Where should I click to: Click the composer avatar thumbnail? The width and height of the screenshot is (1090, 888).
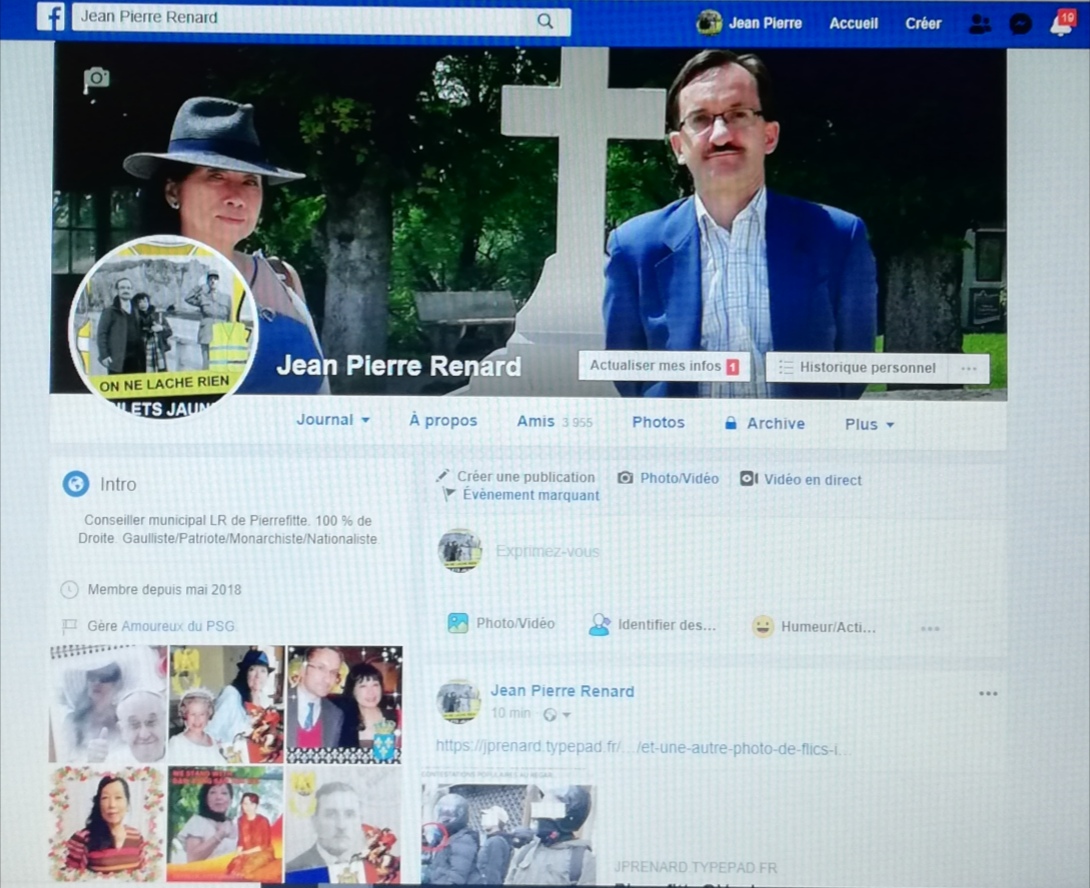click(x=459, y=550)
